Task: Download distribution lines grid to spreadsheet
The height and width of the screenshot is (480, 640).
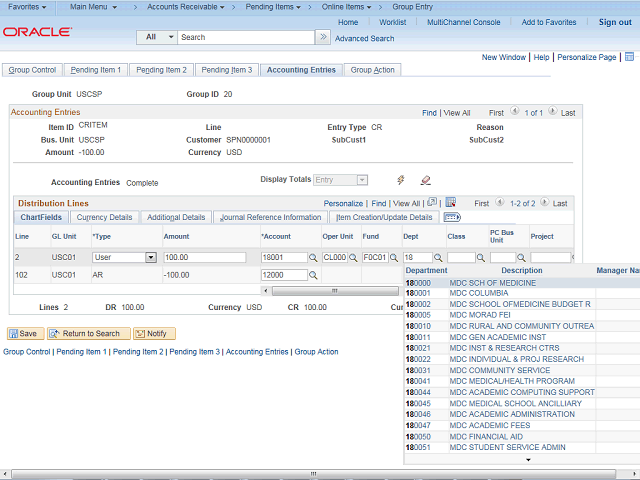Action: point(450,202)
